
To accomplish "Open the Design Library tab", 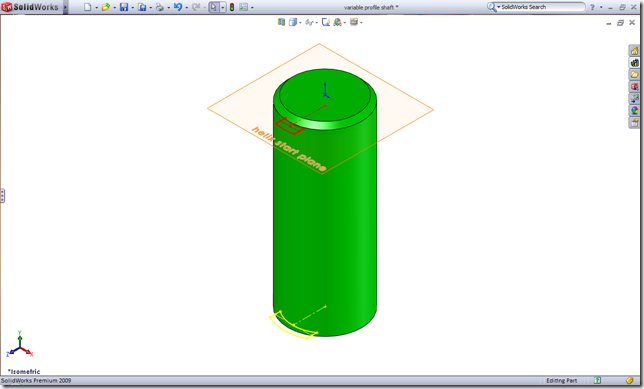I will pyautogui.click(x=634, y=62).
